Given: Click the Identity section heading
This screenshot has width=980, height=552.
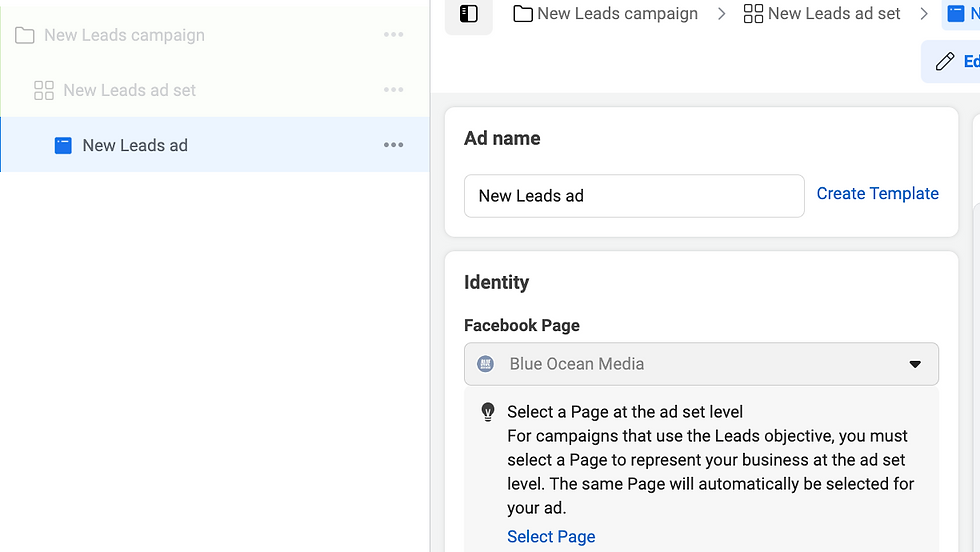Looking at the screenshot, I should pyautogui.click(x=496, y=283).
